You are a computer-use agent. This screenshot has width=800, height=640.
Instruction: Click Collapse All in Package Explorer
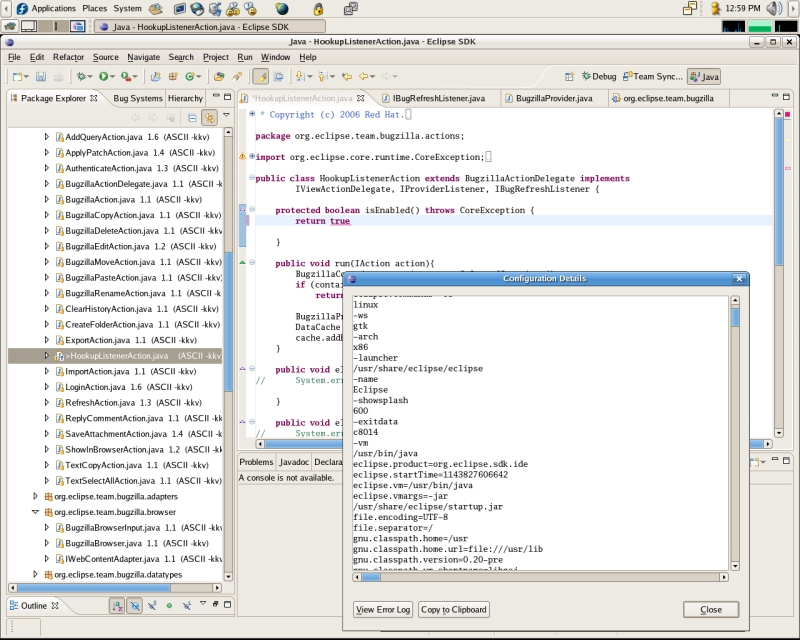coord(192,118)
